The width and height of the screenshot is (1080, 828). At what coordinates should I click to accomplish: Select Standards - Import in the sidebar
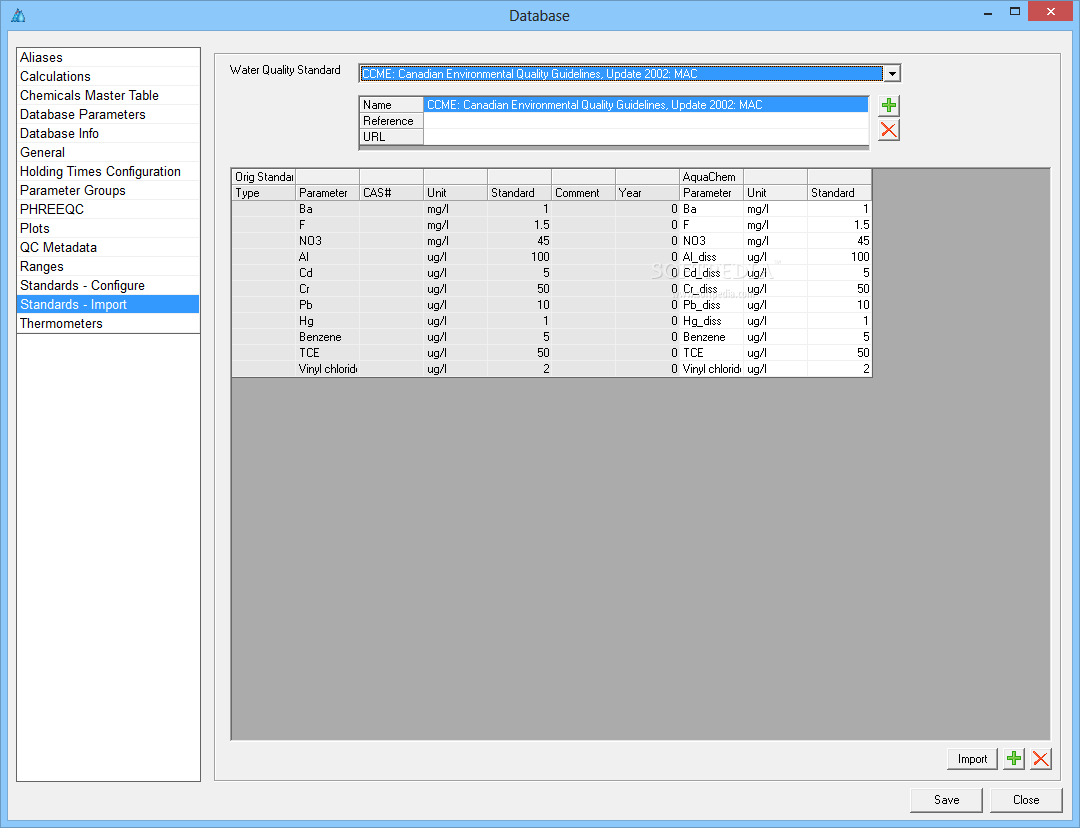click(108, 304)
